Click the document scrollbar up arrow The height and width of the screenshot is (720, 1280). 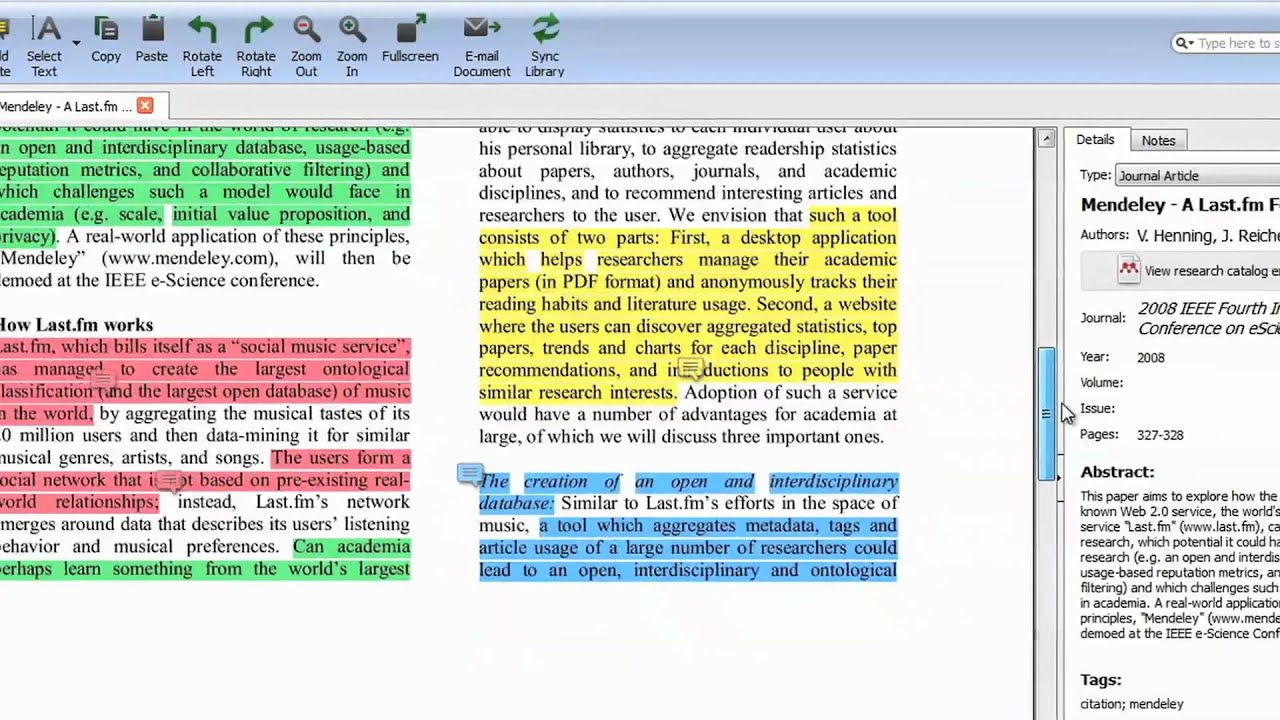(1046, 139)
